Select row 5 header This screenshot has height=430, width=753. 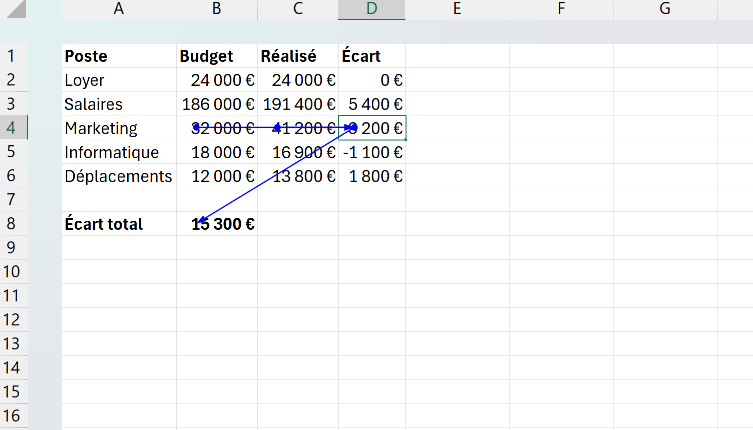13,152
